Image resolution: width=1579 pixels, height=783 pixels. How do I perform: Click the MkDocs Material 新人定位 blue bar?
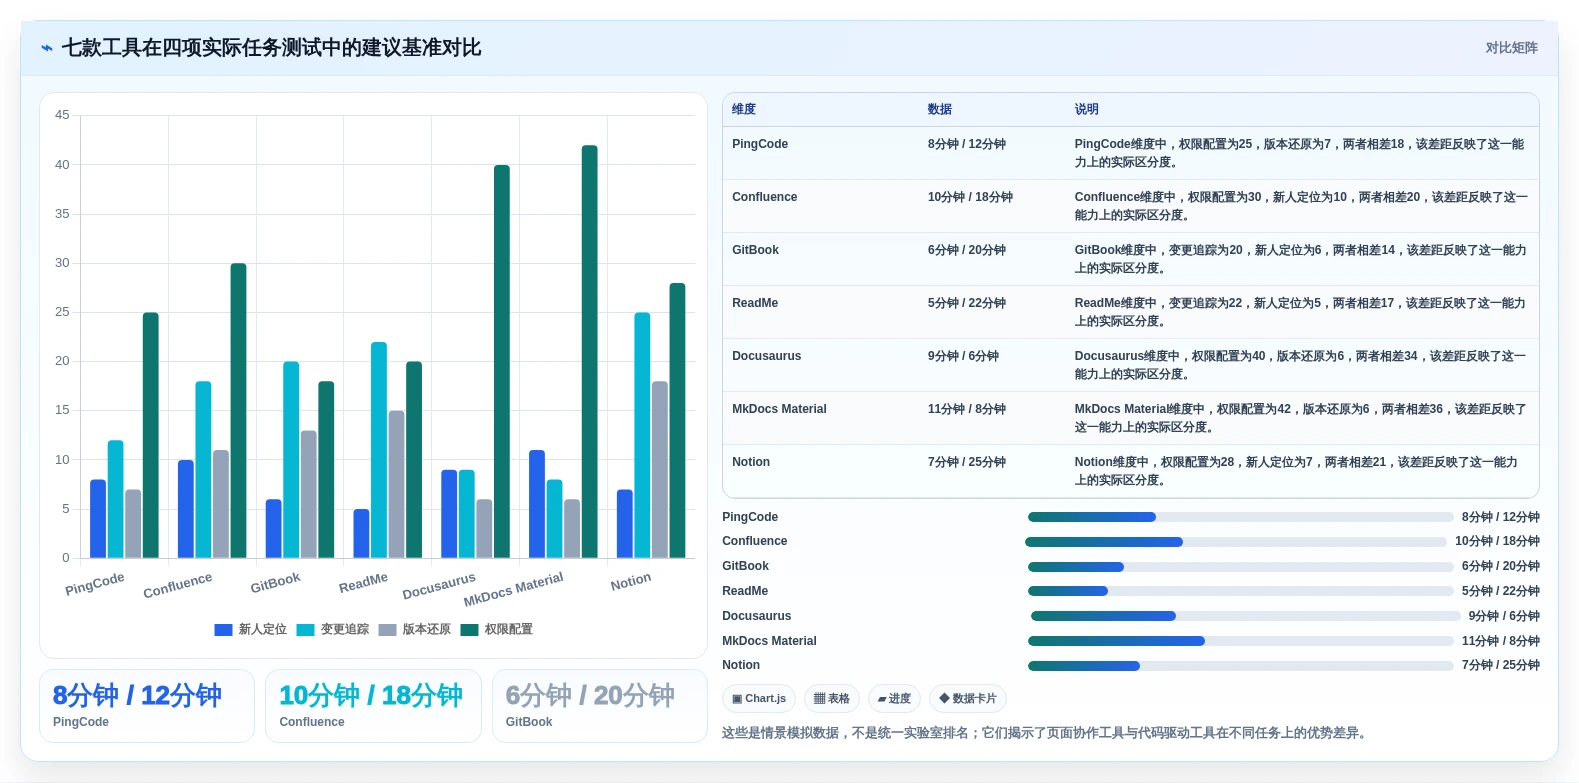pyautogui.click(x=537, y=504)
